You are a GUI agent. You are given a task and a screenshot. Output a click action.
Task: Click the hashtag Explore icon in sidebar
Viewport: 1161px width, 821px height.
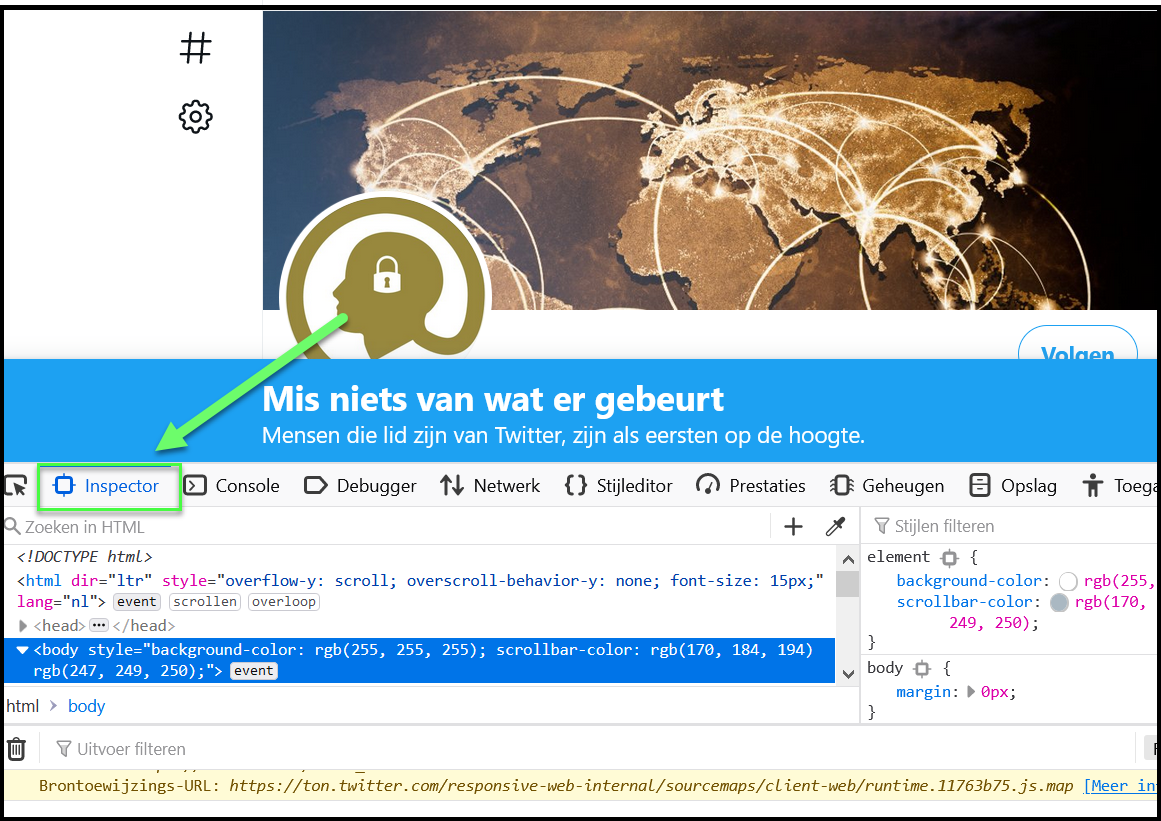(195, 47)
